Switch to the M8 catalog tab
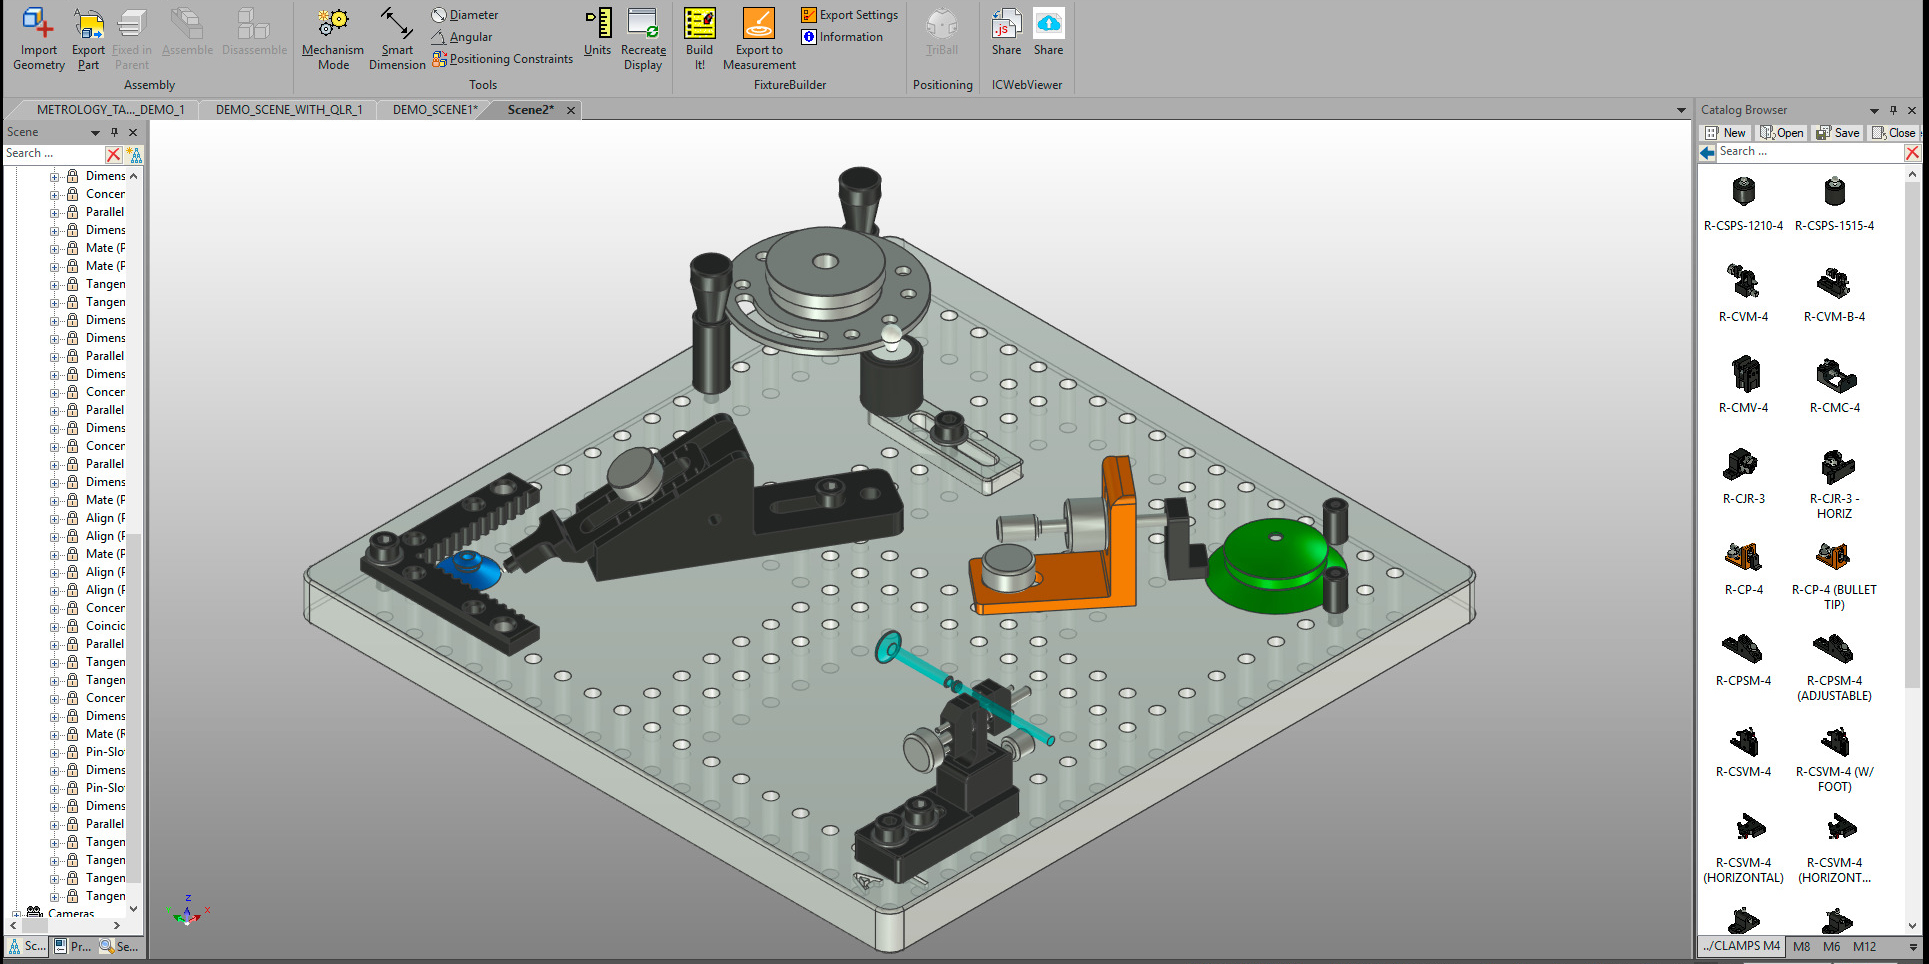 [1801, 946]
